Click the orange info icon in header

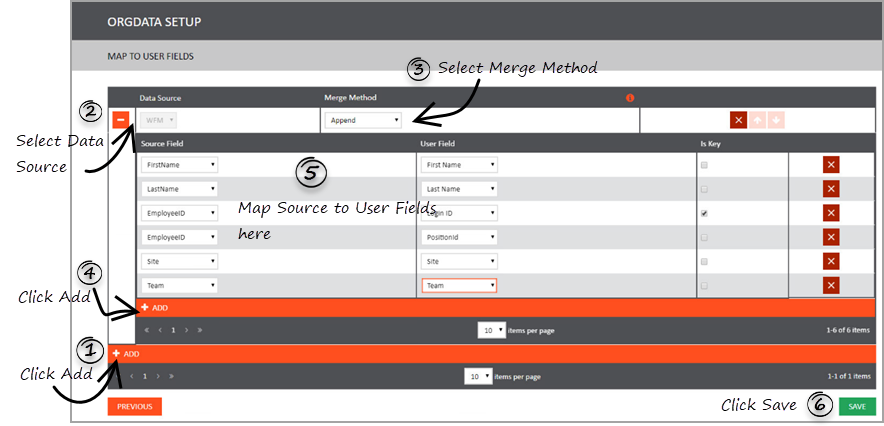coord(630,98)
